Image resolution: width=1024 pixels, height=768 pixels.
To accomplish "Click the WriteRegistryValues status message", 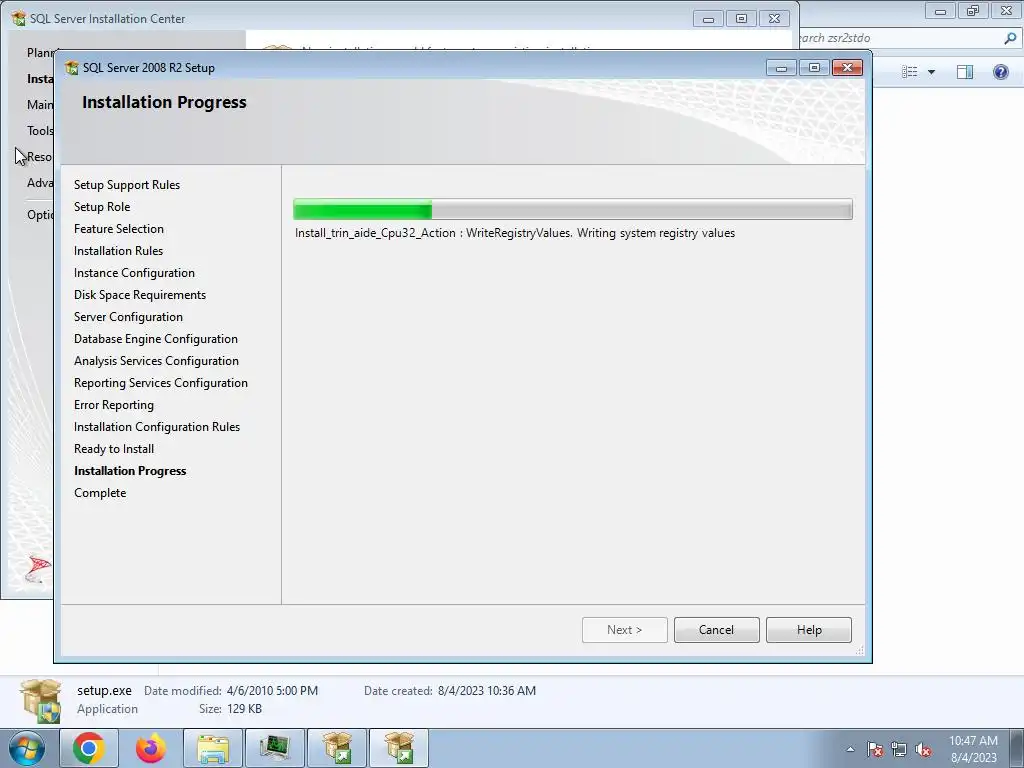I will (515, 233).
